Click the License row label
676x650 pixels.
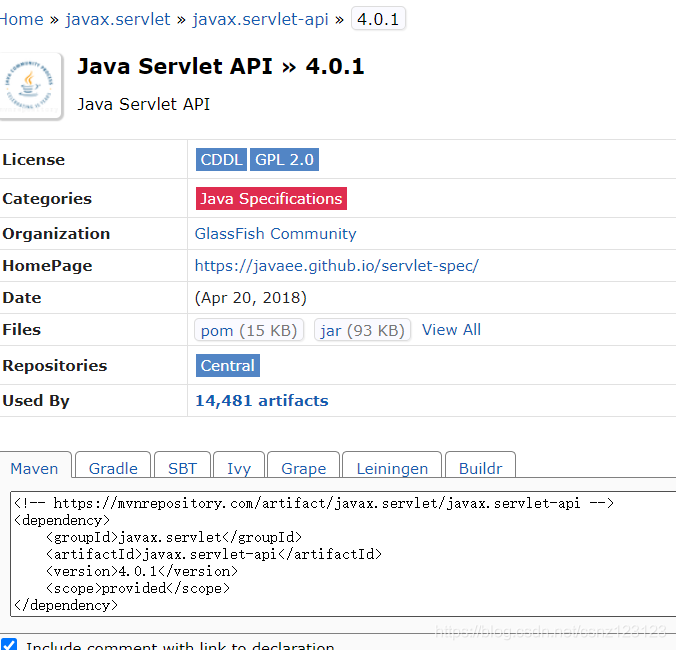34,159
